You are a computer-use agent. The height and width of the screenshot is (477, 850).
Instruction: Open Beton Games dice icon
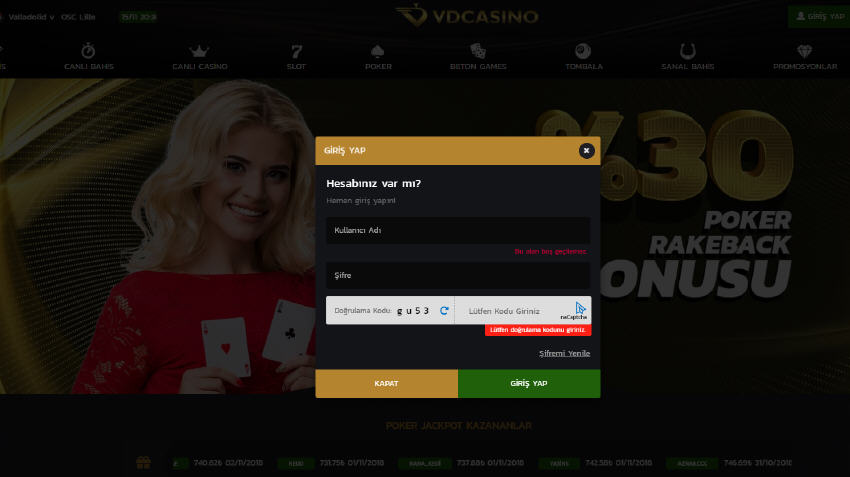(478, 51)
